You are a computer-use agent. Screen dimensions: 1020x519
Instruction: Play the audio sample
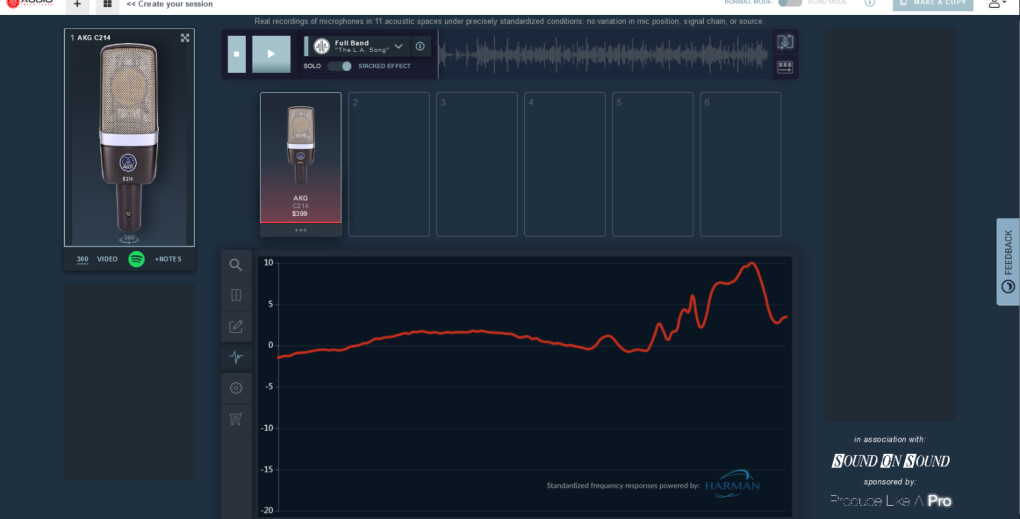271,54
